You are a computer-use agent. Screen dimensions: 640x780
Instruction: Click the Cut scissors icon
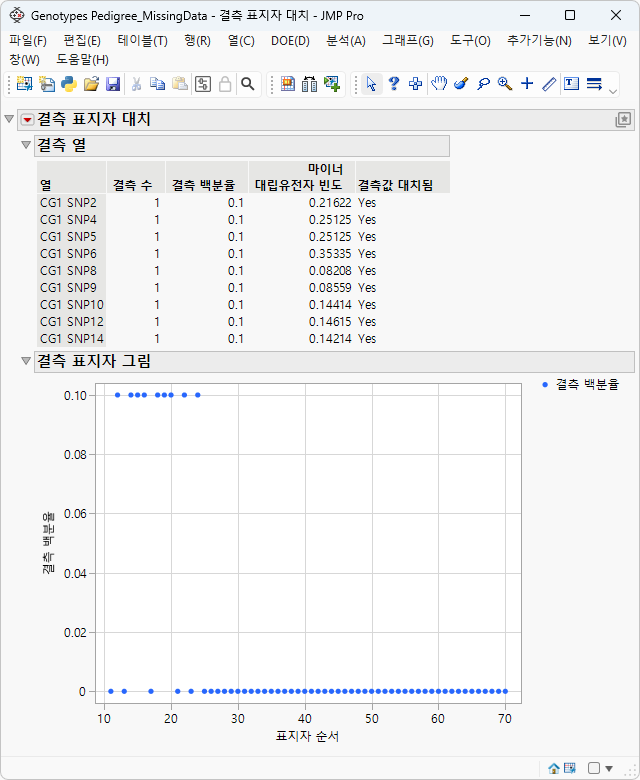click(136, 84)
